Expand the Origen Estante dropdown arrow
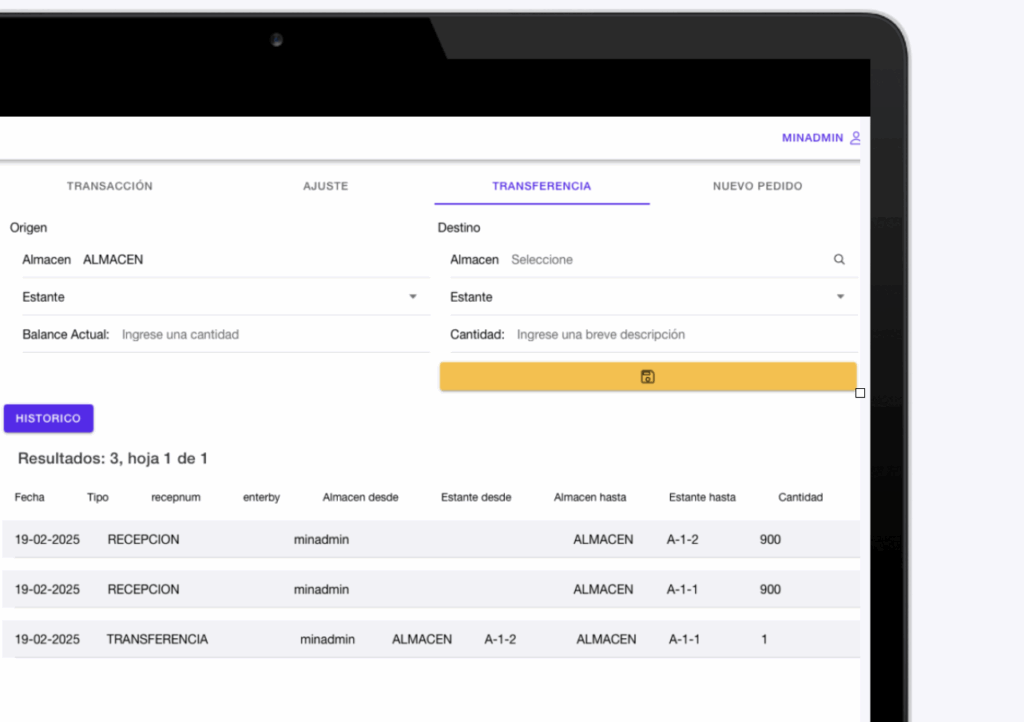This screenshot has height=722, width=1024. point(413,297)
